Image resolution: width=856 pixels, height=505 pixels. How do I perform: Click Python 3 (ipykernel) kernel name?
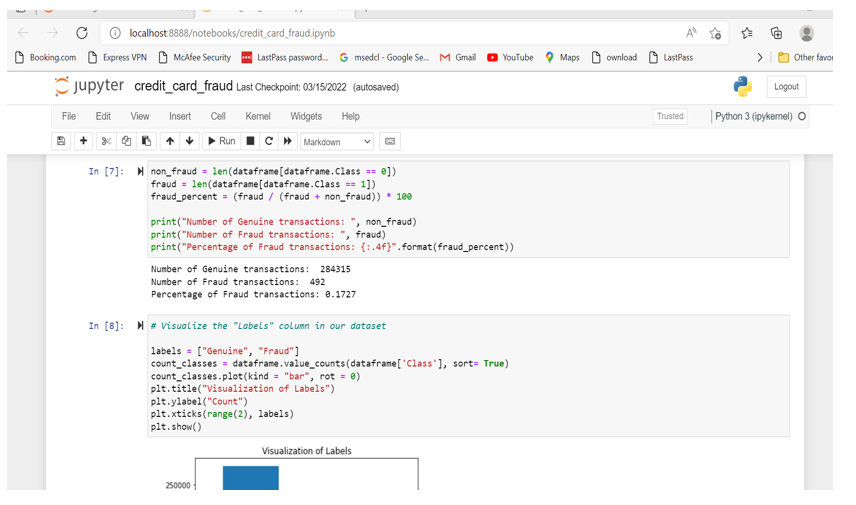(x=753, y=116)
